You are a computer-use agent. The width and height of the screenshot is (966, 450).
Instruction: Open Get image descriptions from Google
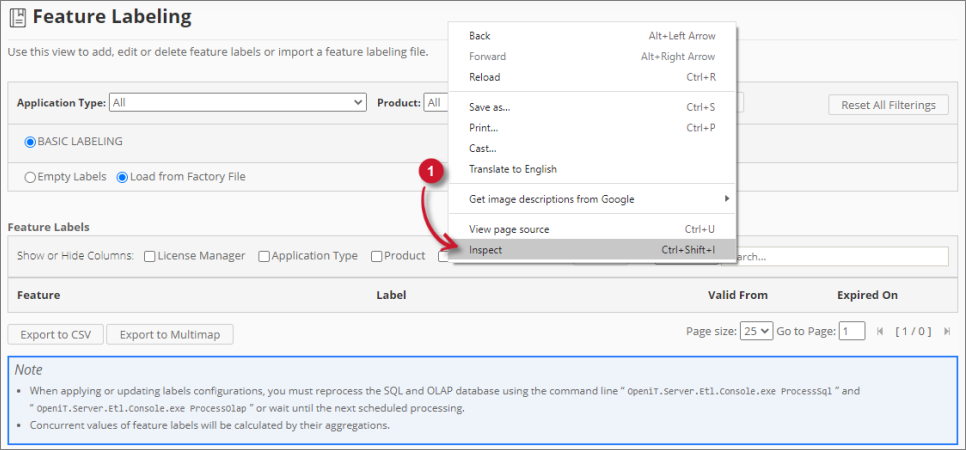coord(592,199)
